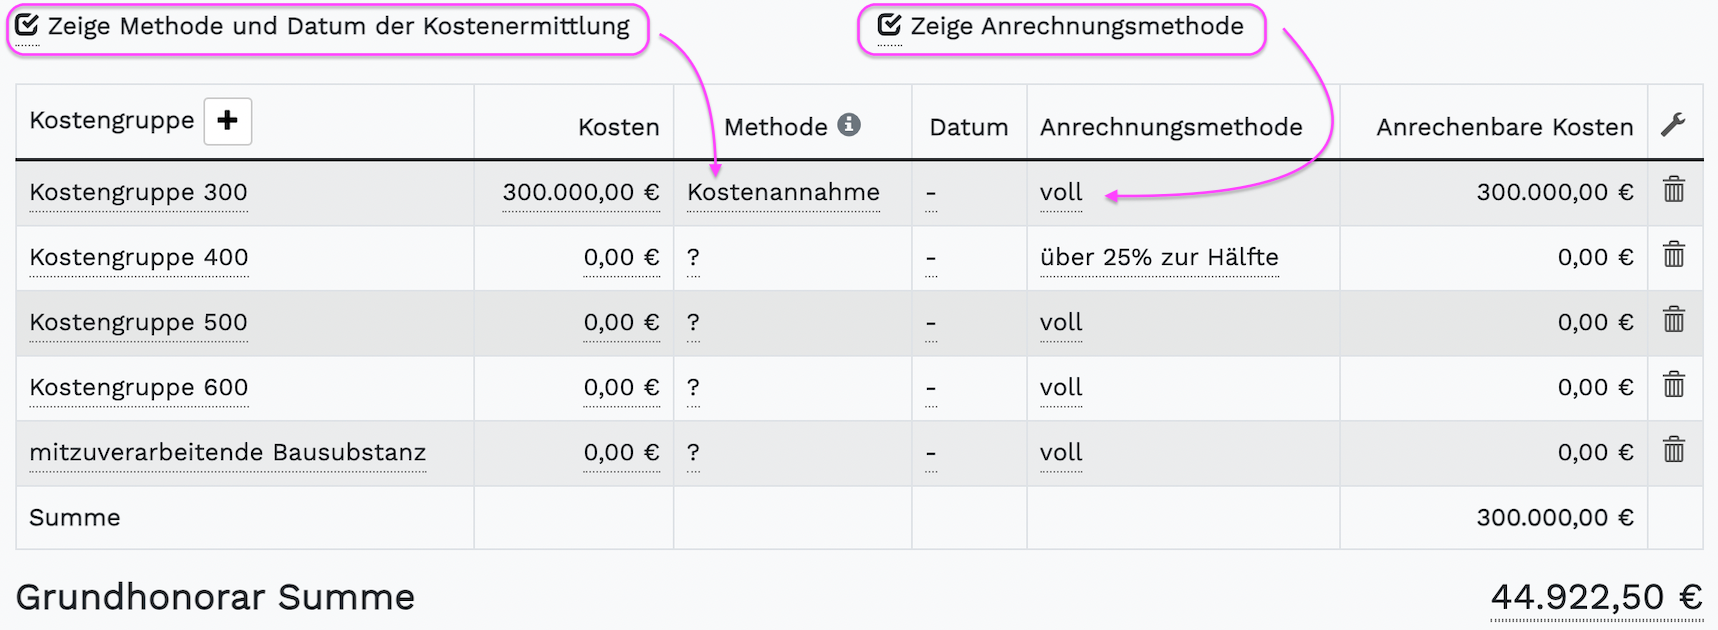Screen dimensions: 1718x630
Task: Open the Methode info icon
Action: [x=849, y=124]
